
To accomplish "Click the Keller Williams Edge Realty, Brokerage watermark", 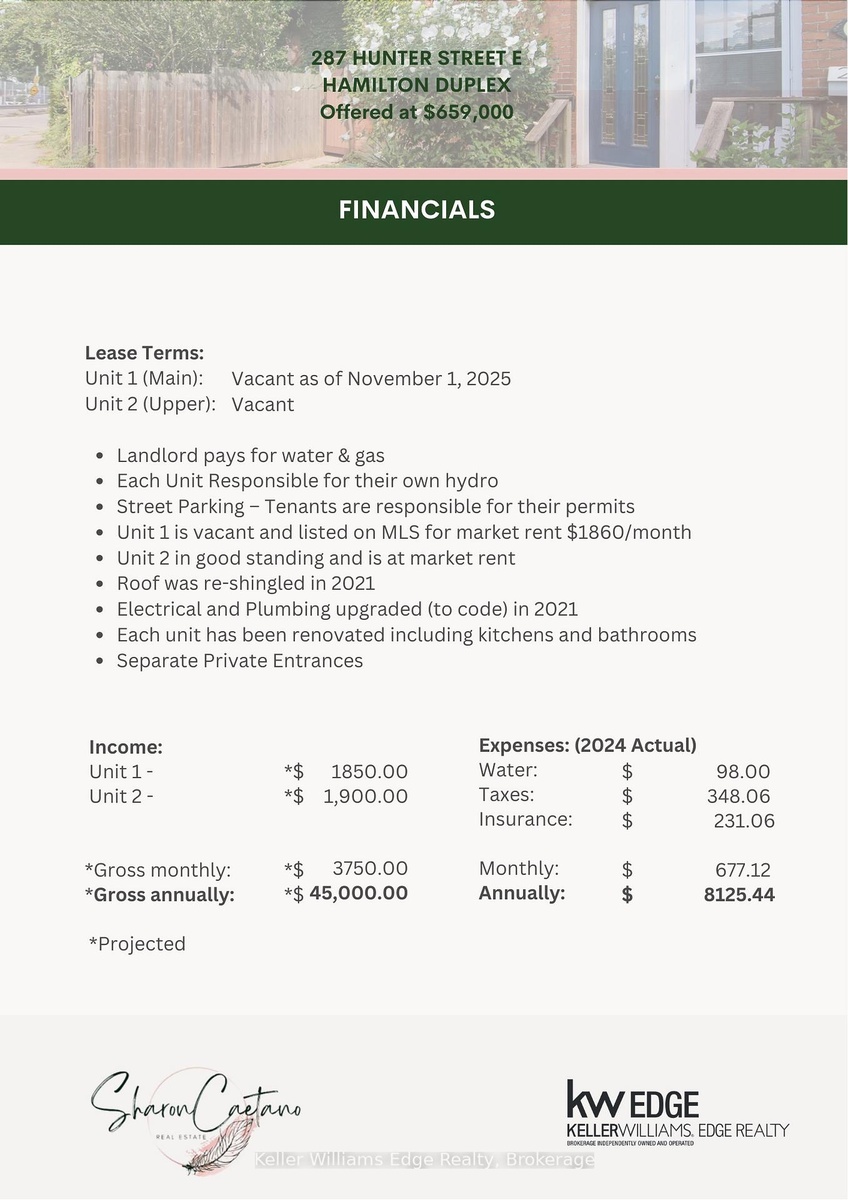I will click(424, 1160).
